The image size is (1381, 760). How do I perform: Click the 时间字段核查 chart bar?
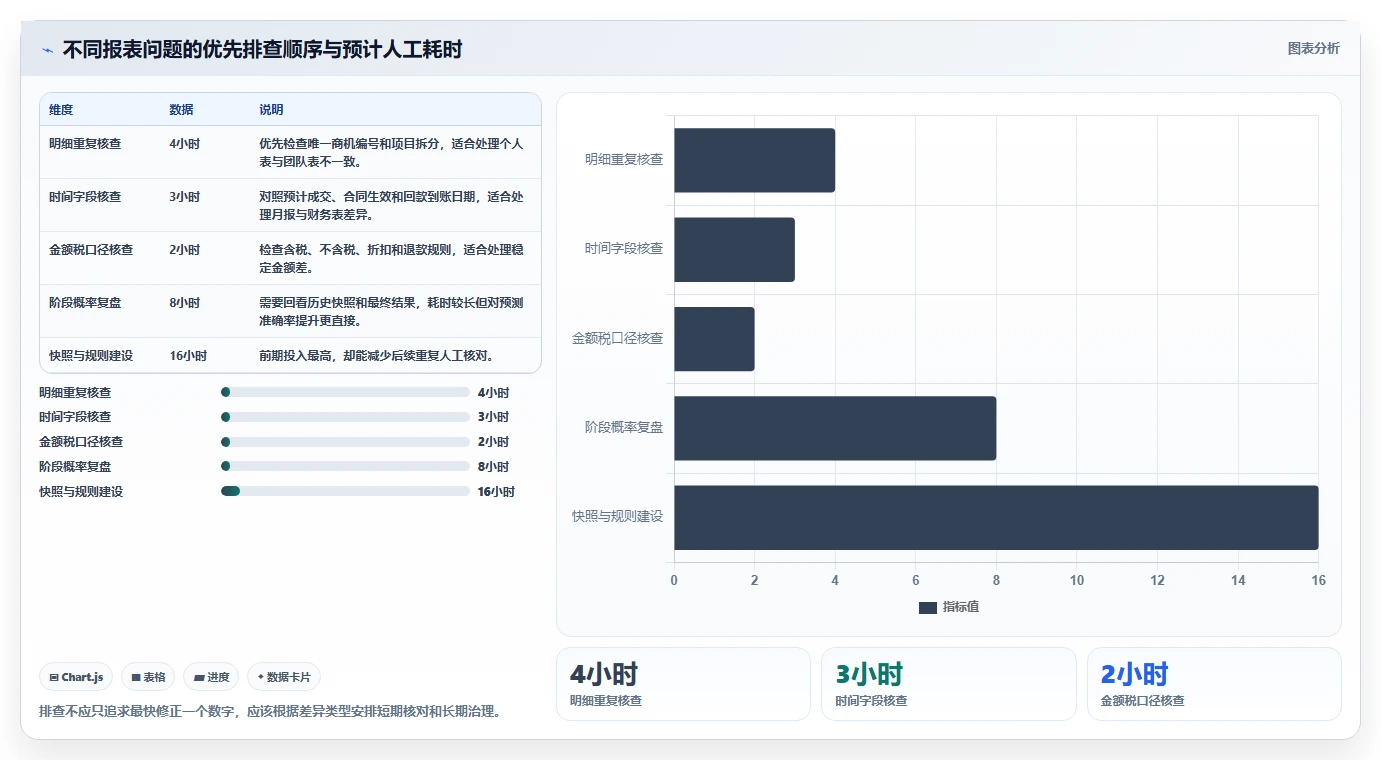(734, 249)
